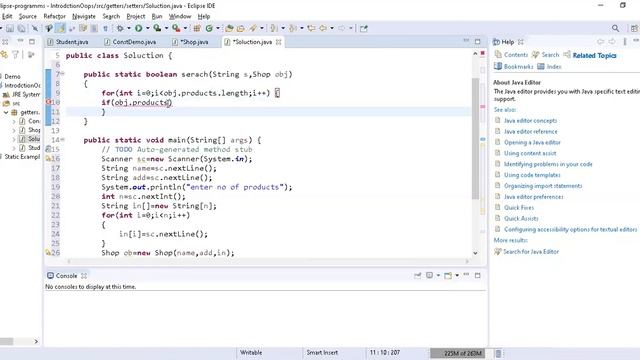
Task: Open the Run button dropdown arrow
Action: (x=147, y=28)
